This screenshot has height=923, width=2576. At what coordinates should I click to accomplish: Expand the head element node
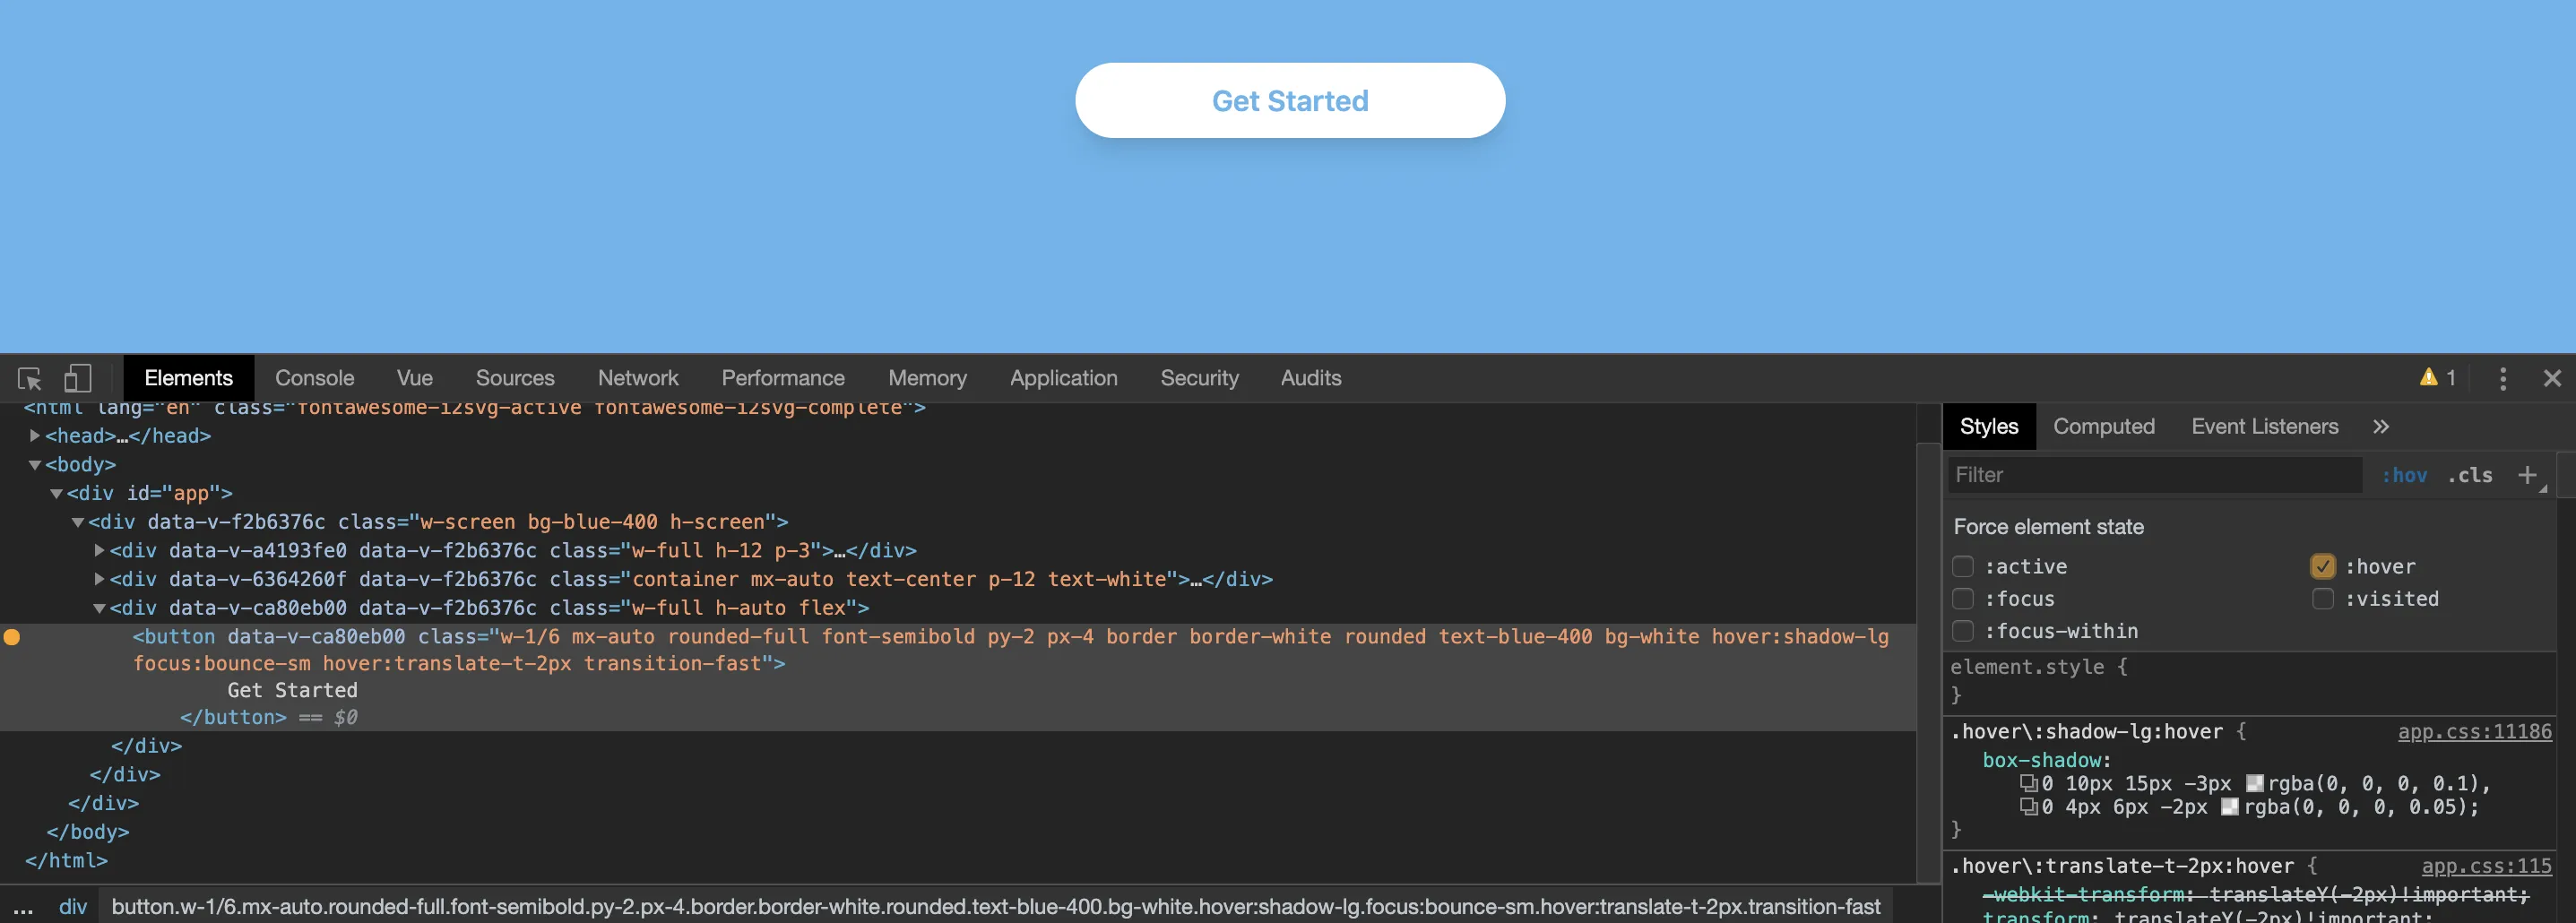click(35, 436)
